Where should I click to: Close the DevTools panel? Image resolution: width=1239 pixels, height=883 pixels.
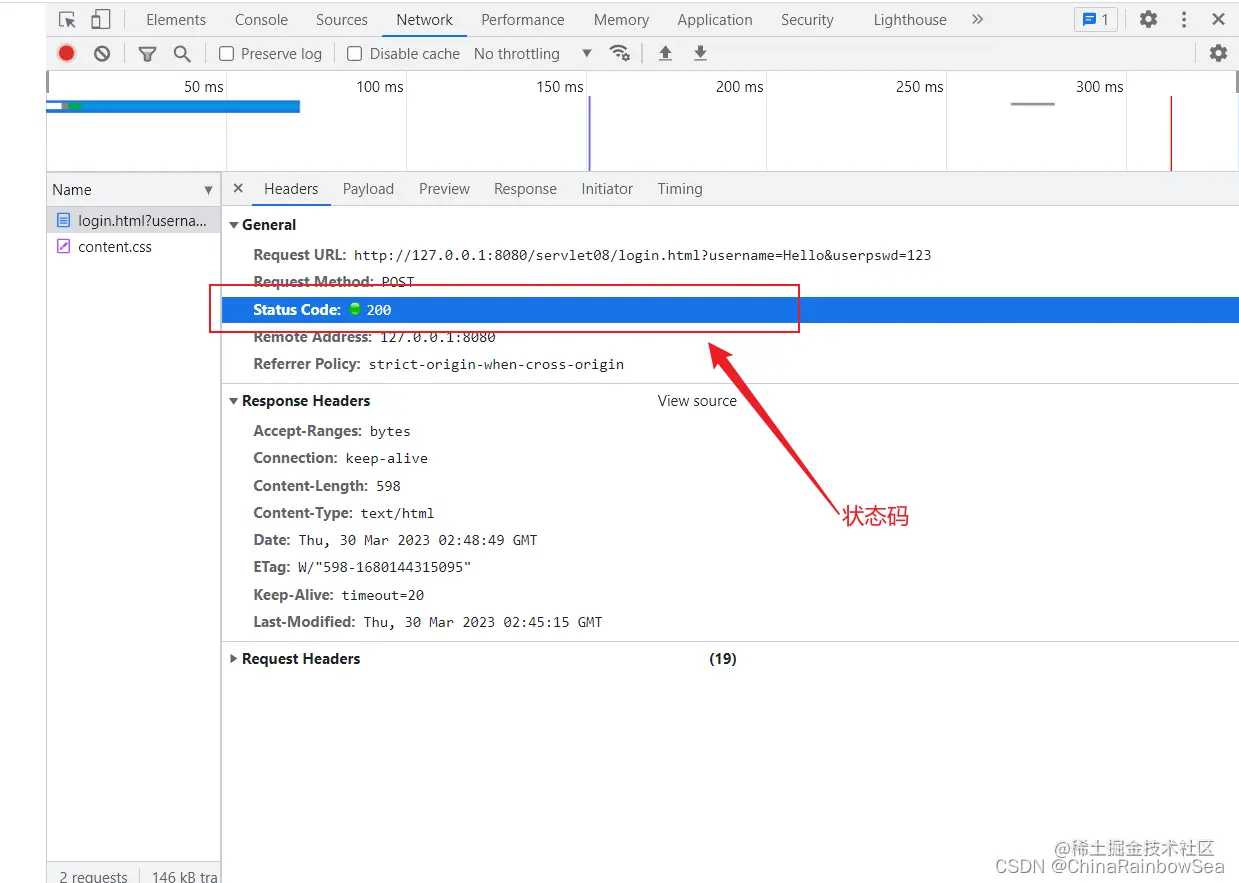1218,20
